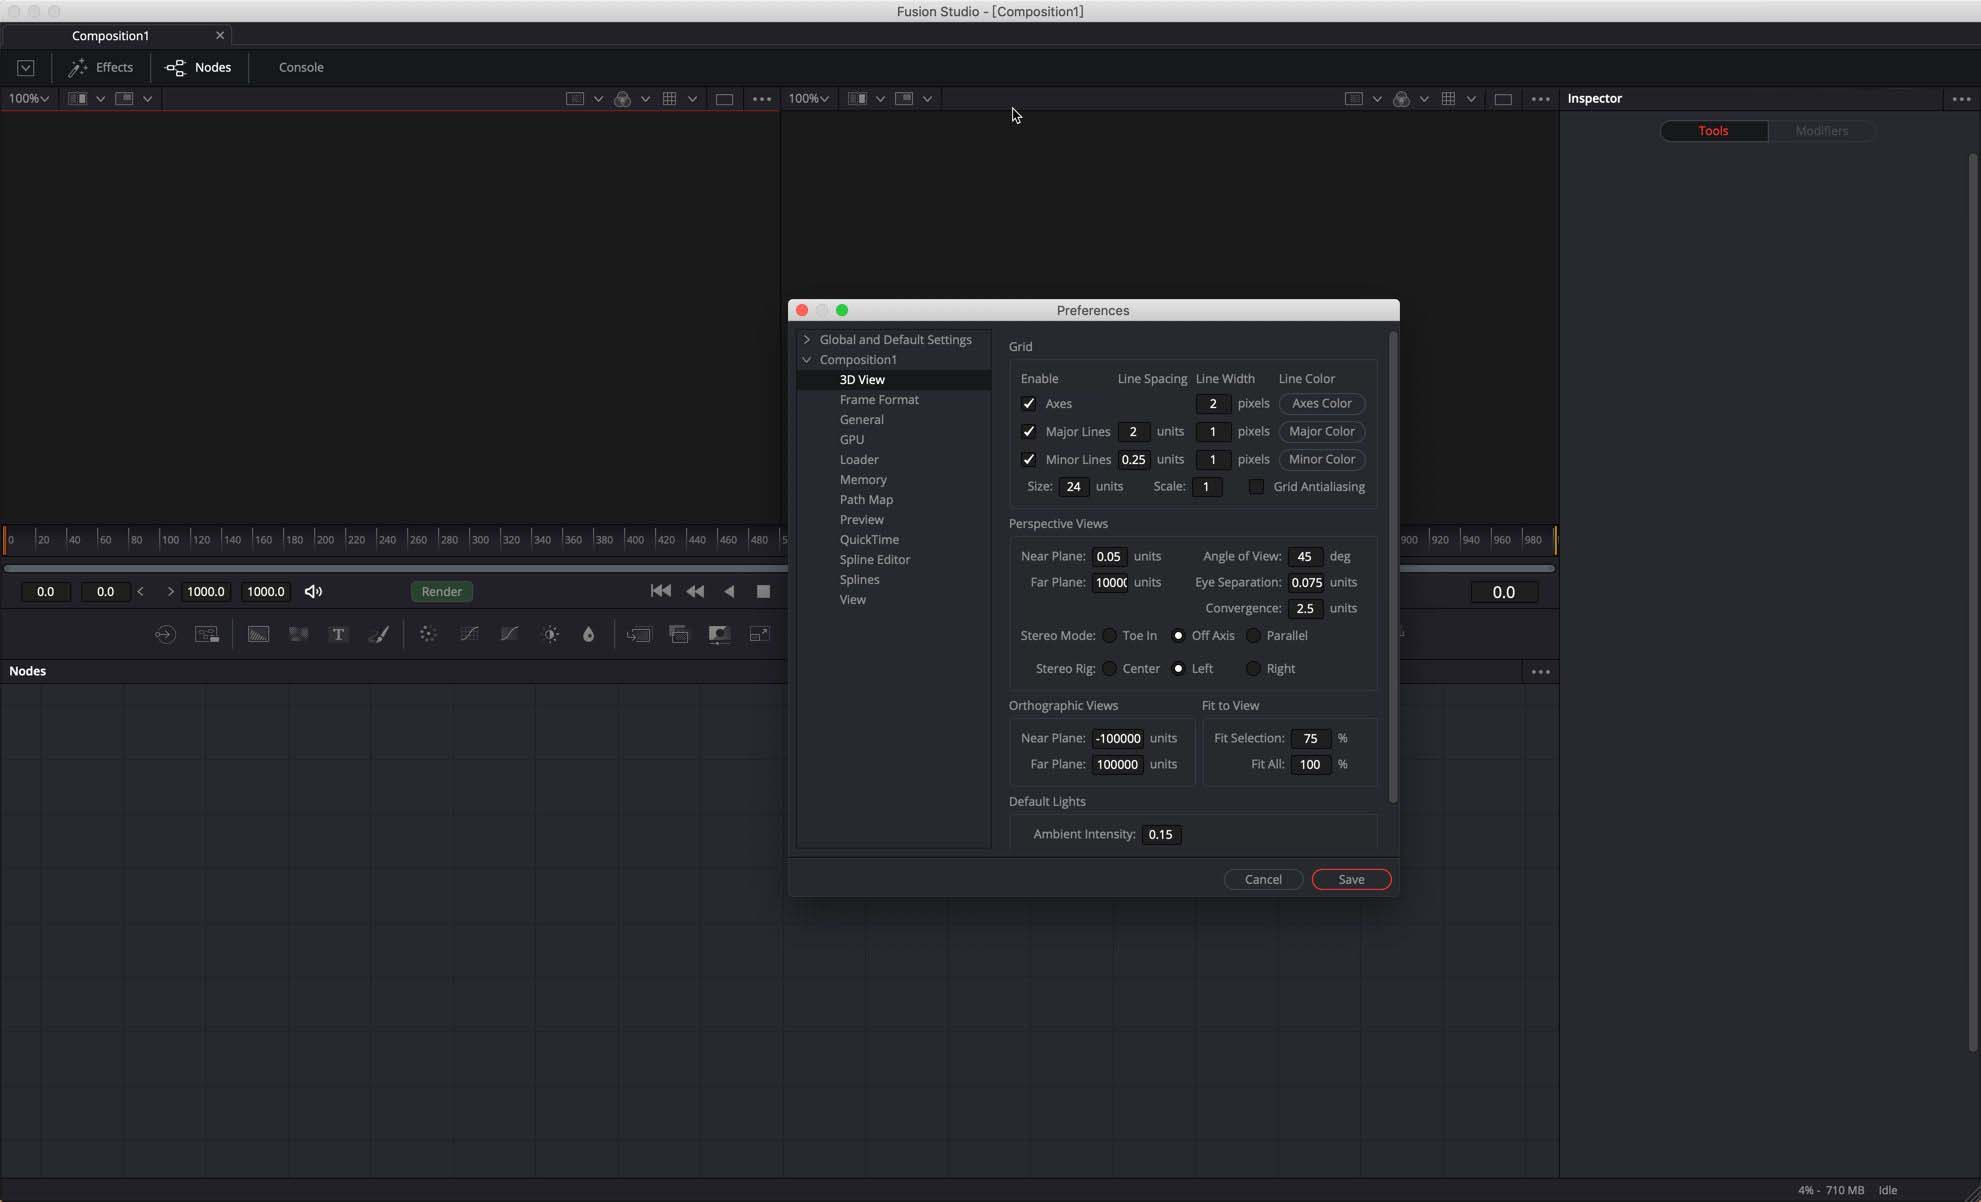Image resolution: width=1981 pixels, height=1202 pixels.
Task: Toggle the audio speaker icon
Action: click(x=313, y=591)
